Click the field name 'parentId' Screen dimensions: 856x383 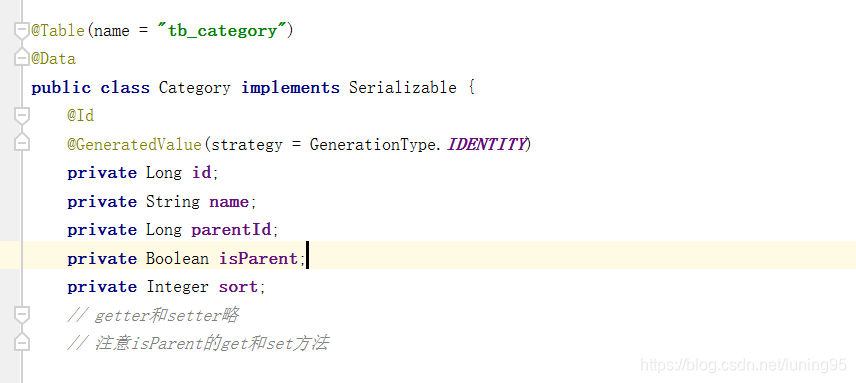tap(231, 230)
